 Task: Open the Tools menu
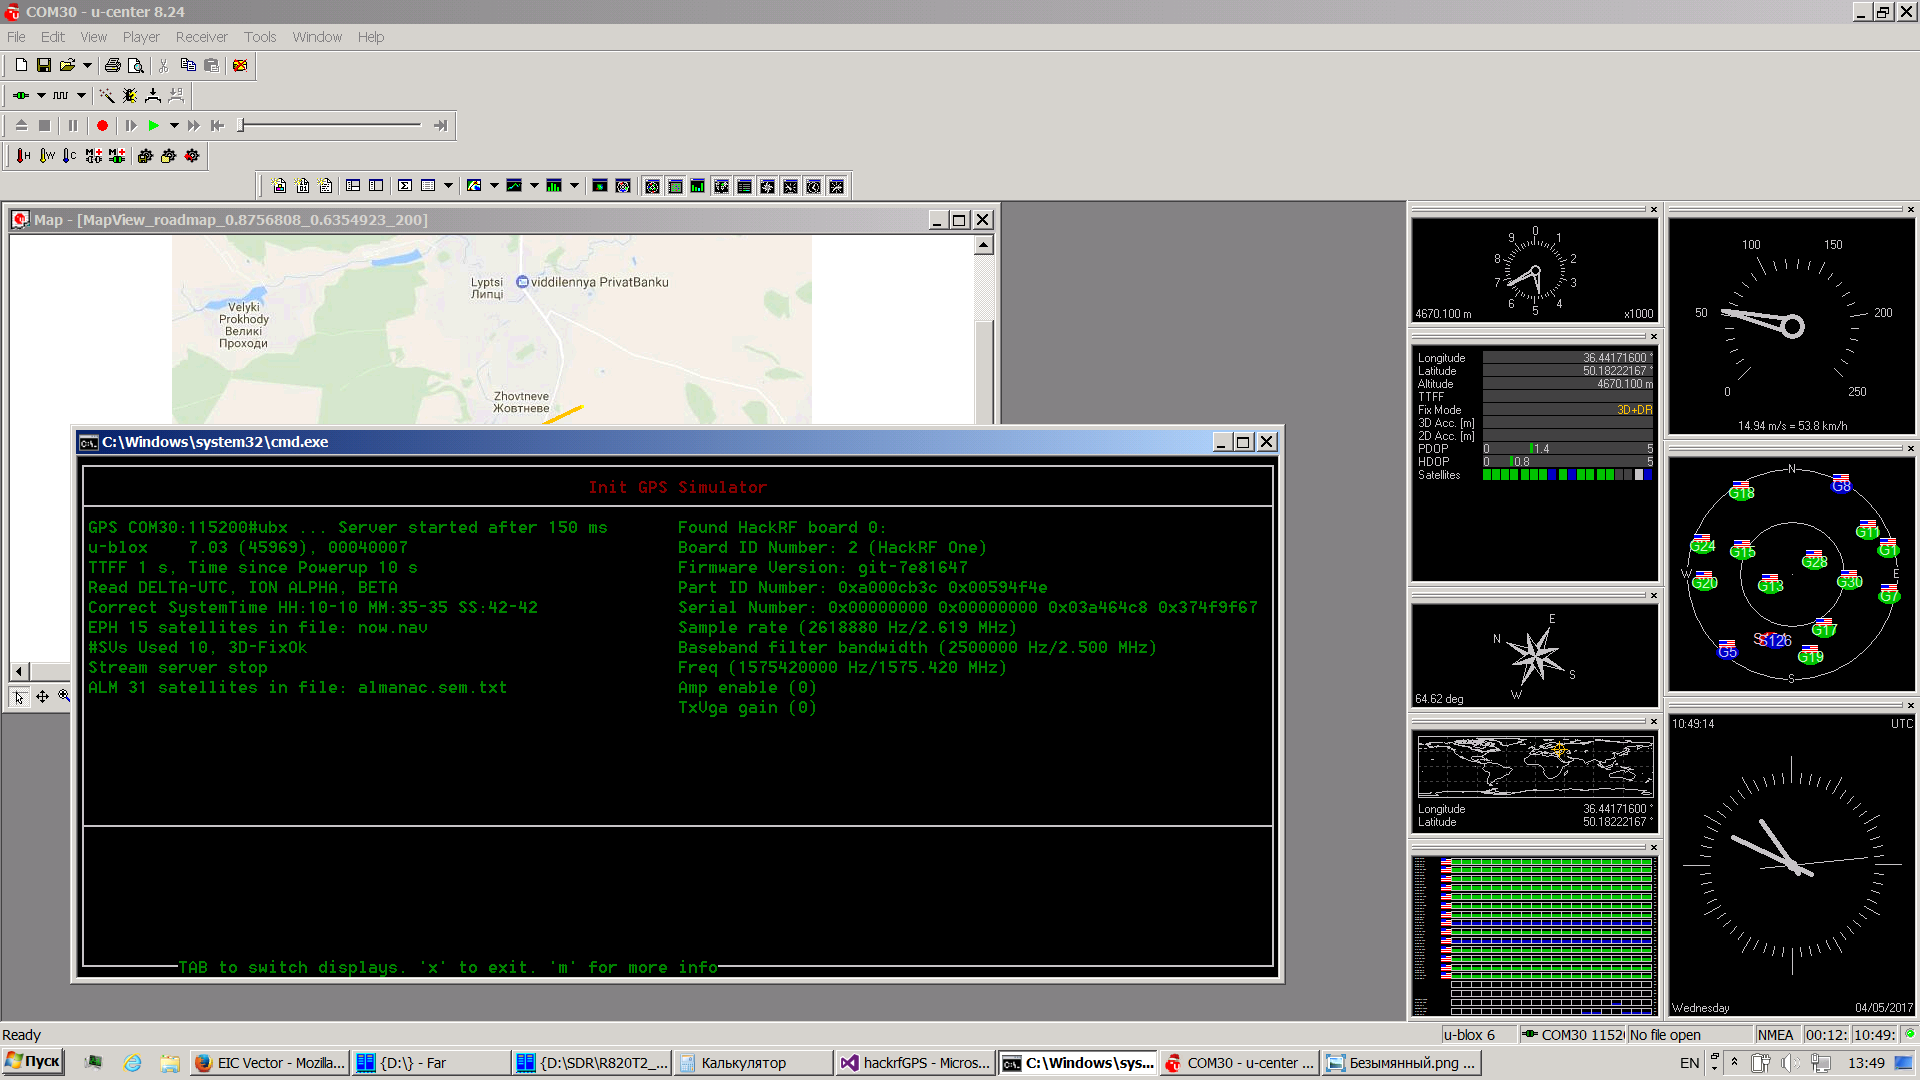(x=260, y=37)
